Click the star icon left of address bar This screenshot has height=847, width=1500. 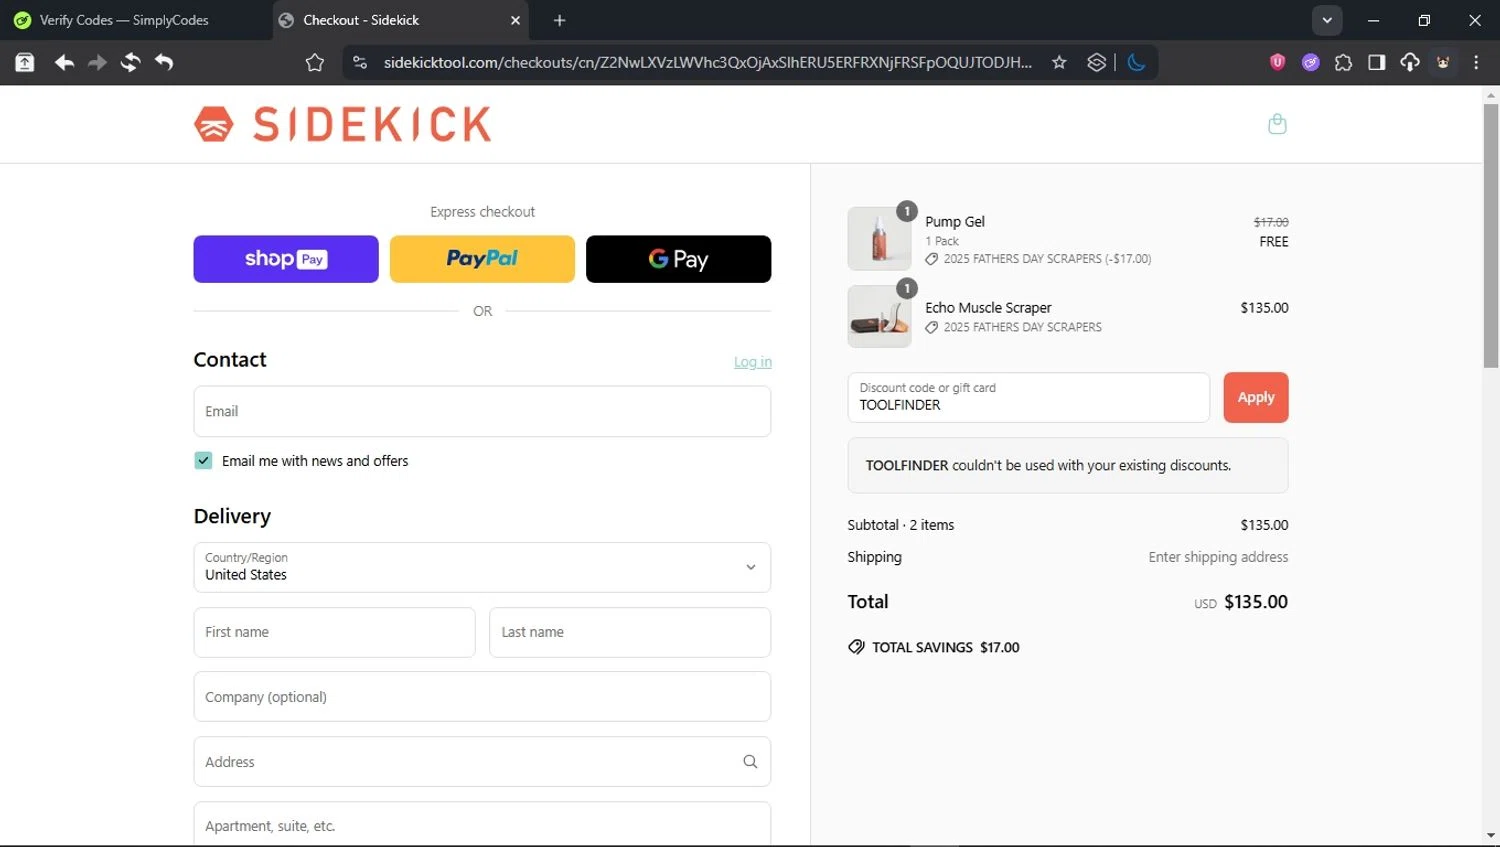click(x=315, y=63)
